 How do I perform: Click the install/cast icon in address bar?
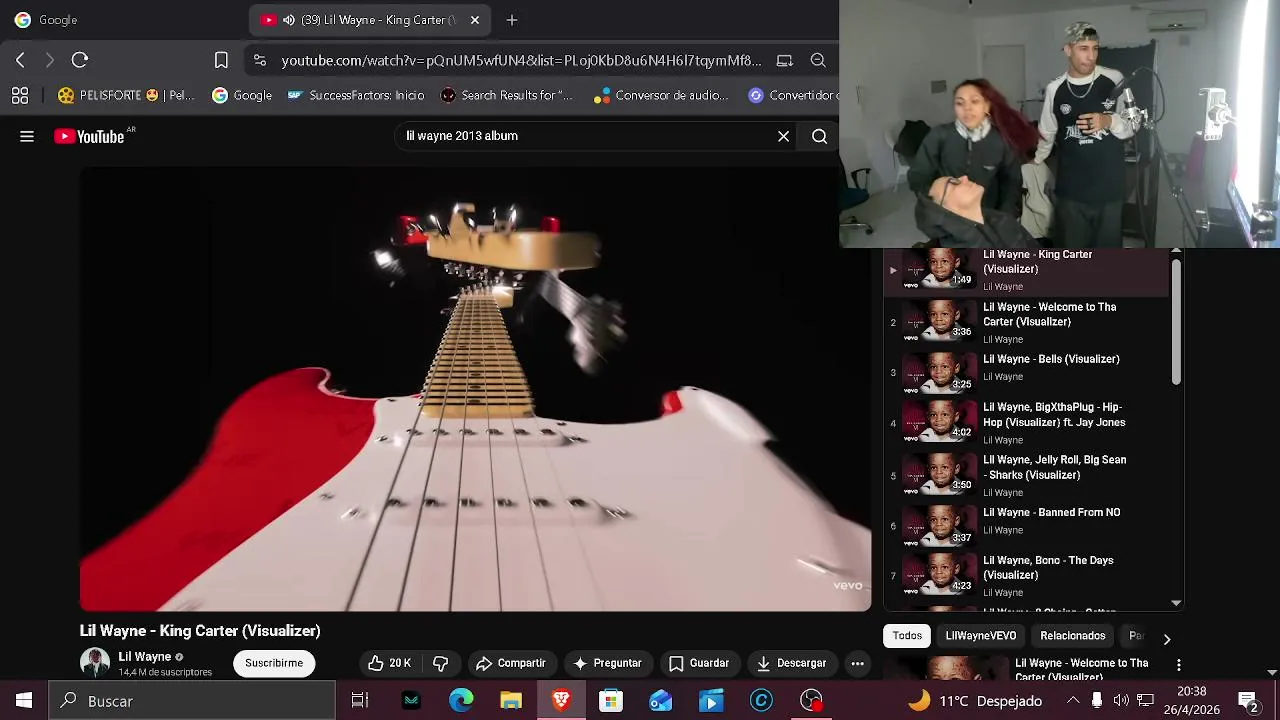785,60
